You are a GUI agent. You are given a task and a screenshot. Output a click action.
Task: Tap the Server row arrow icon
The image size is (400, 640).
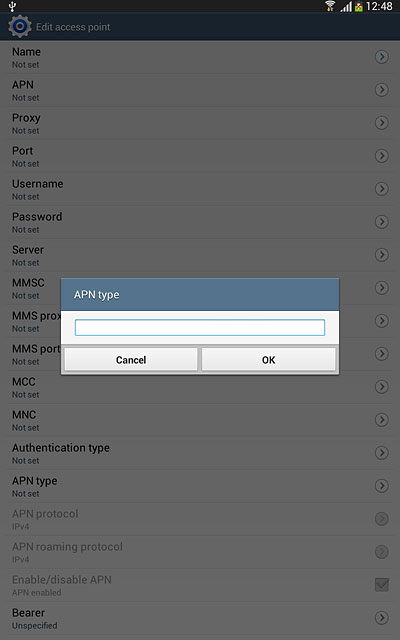382,255
